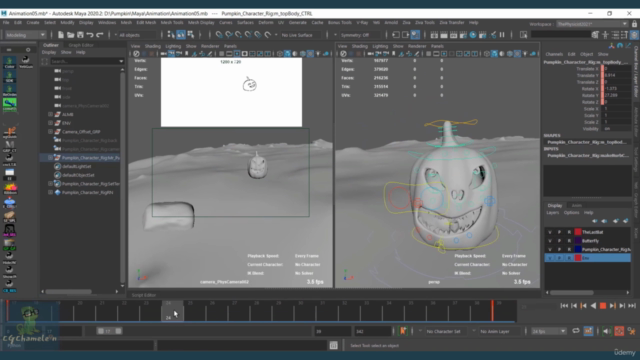Click the auto keyframe icon

[619, 331]
